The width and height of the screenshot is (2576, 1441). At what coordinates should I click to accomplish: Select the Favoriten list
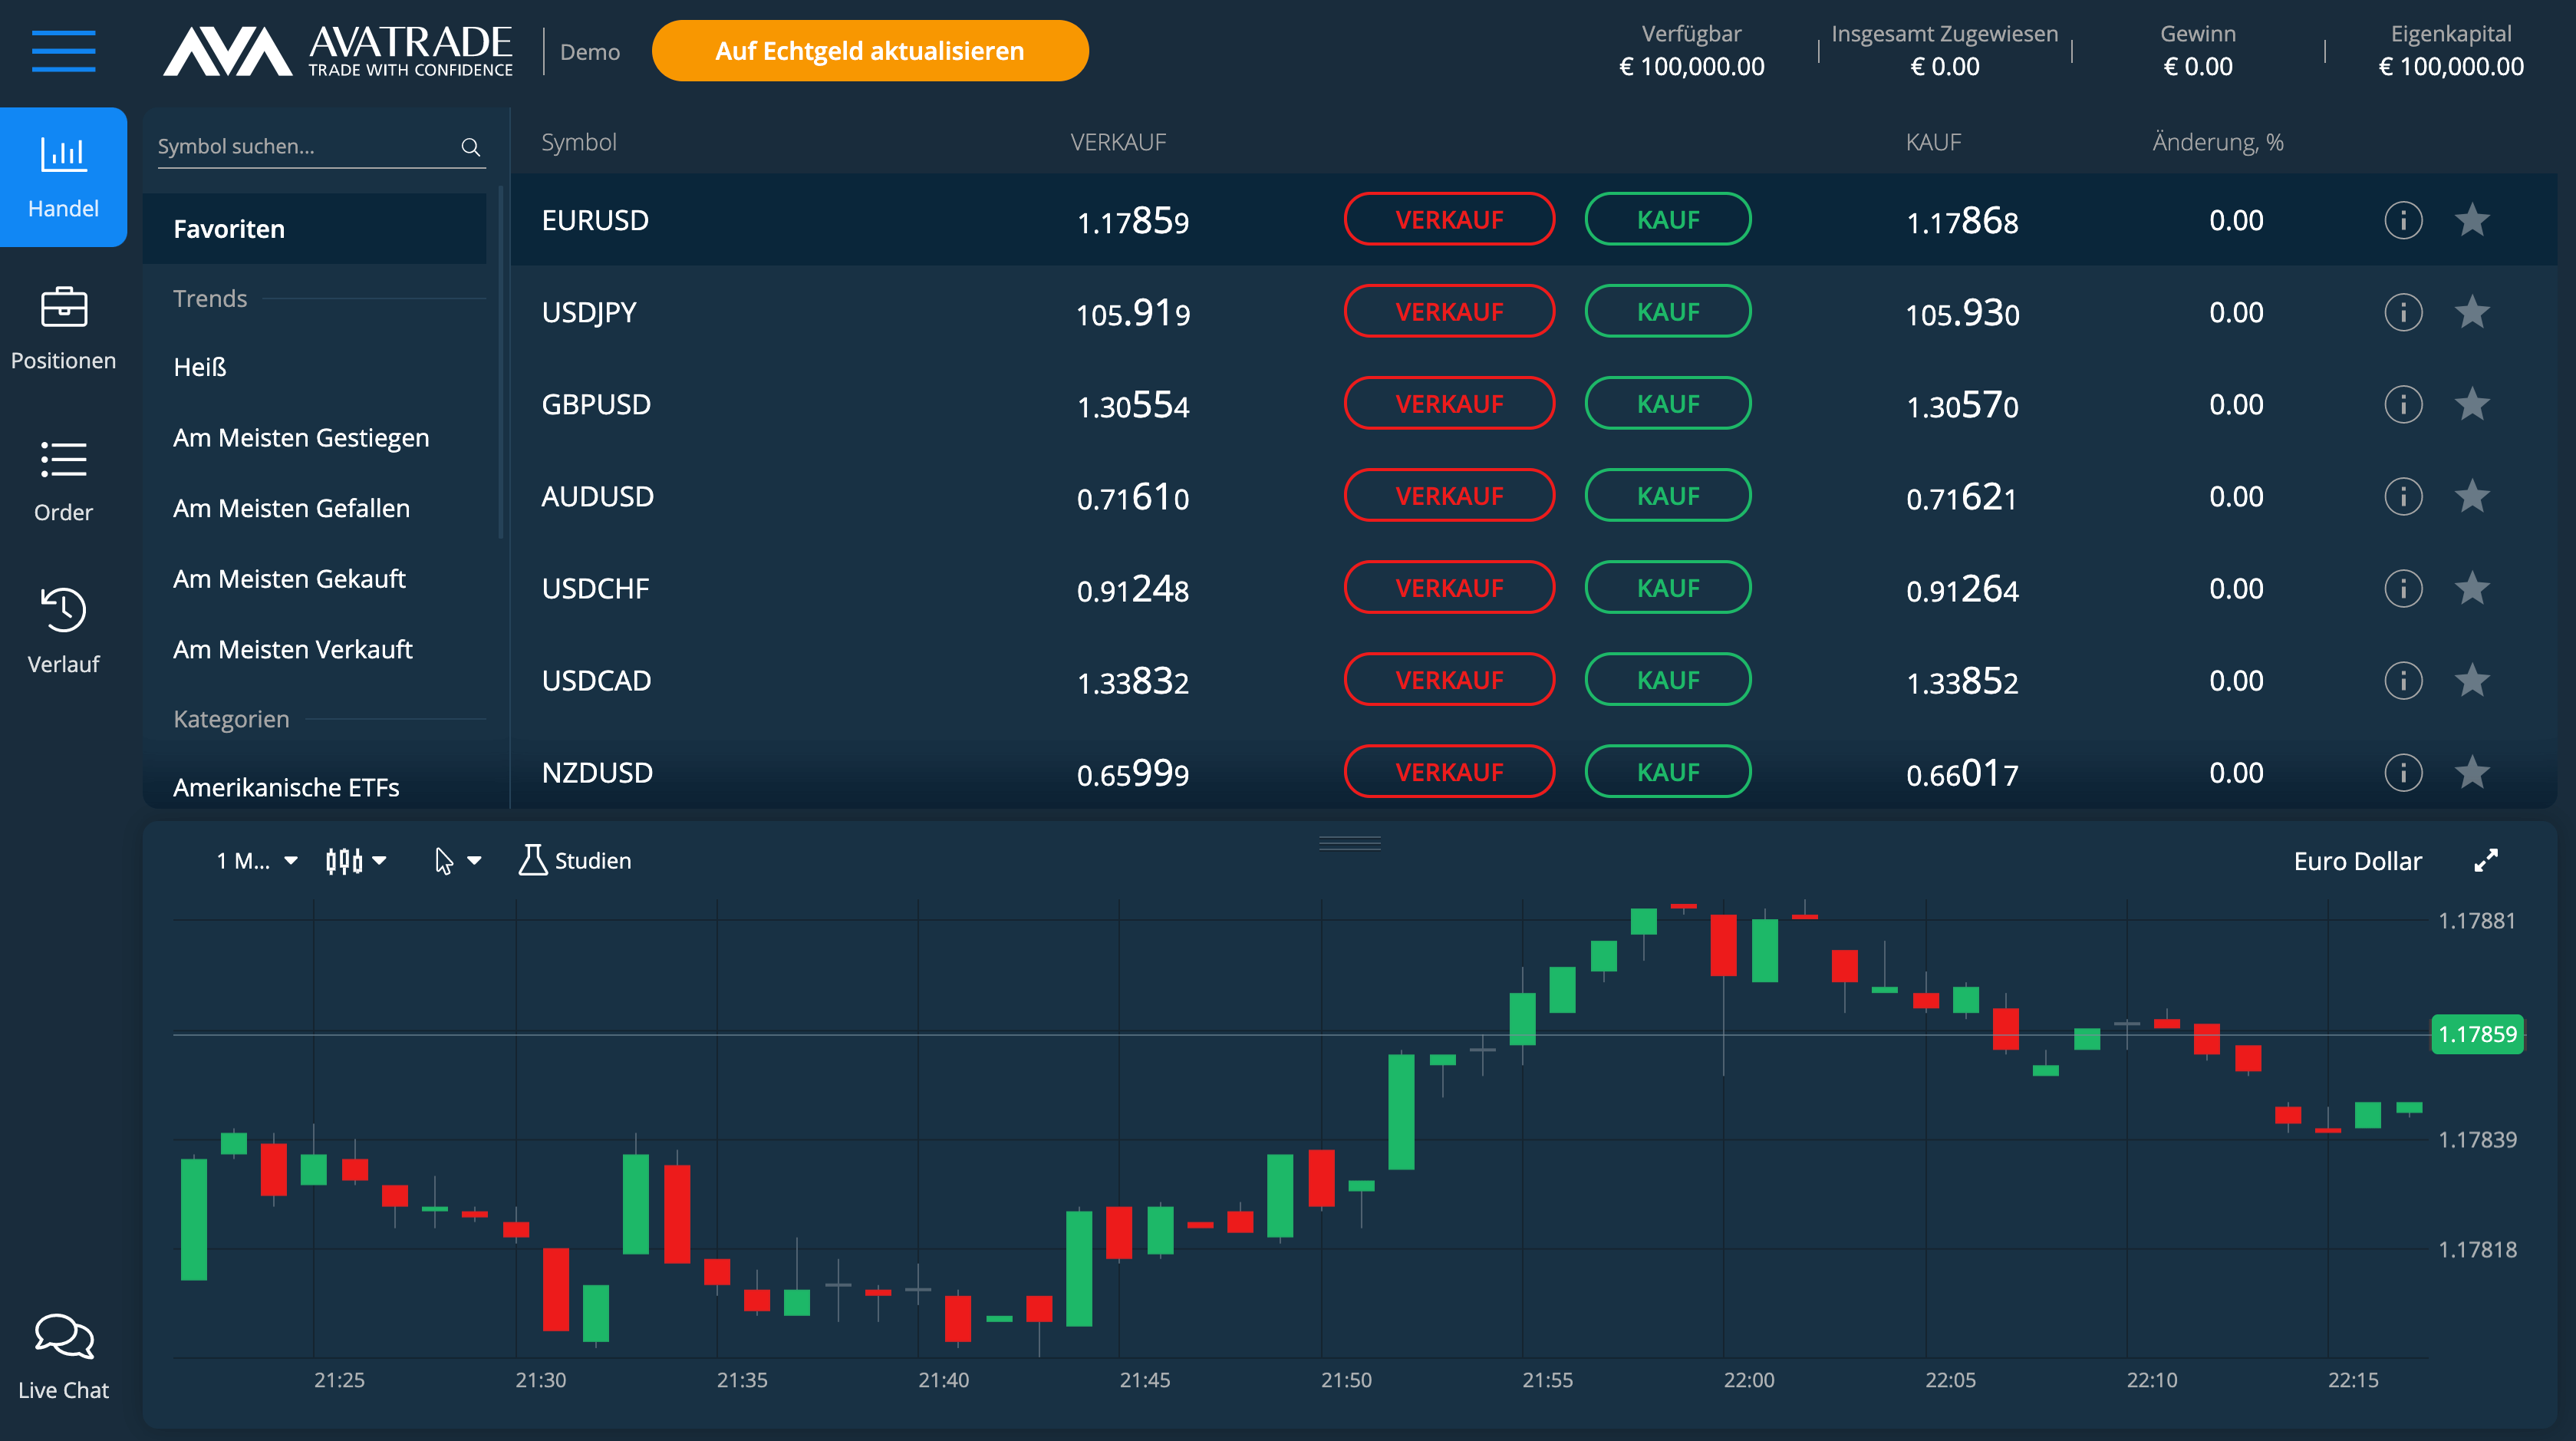click(x=314, y=229)
